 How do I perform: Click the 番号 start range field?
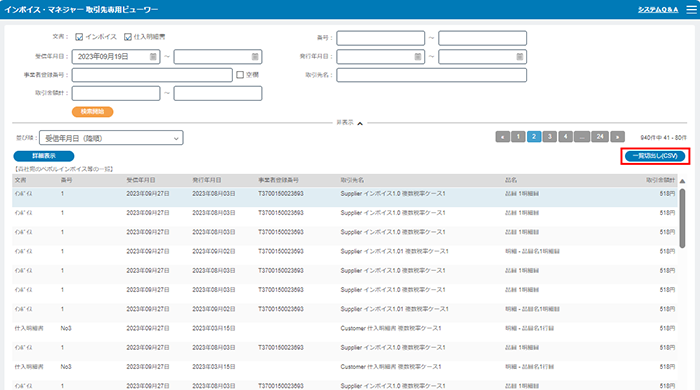pos(380,38)
